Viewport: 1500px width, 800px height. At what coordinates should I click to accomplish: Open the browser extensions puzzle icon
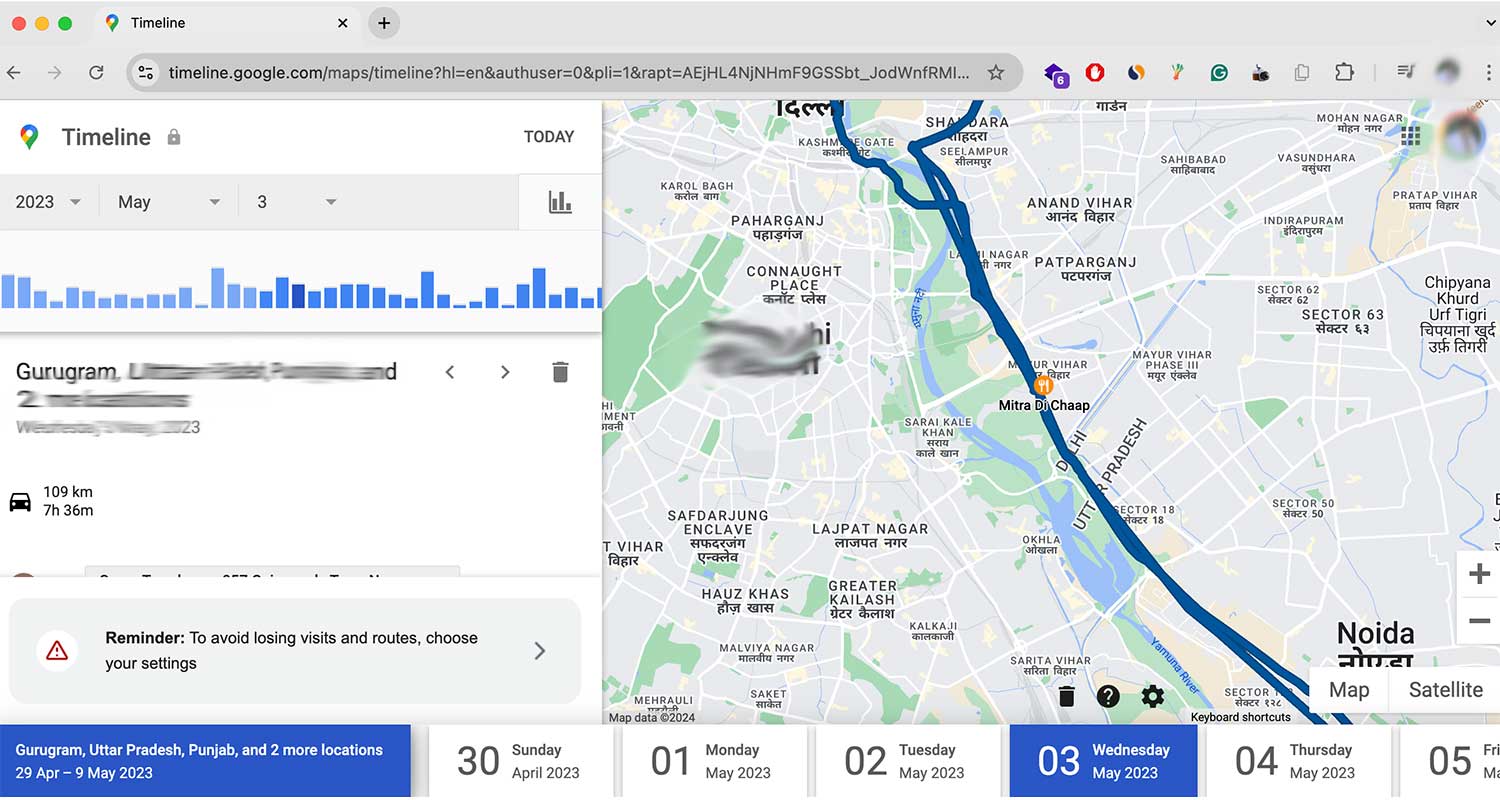pos(1345,72)
